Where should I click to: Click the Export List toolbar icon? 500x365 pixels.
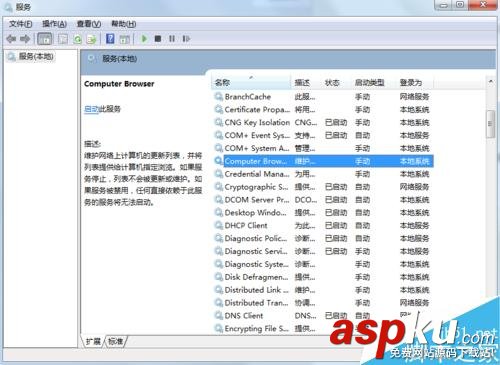tap(91, 39)
